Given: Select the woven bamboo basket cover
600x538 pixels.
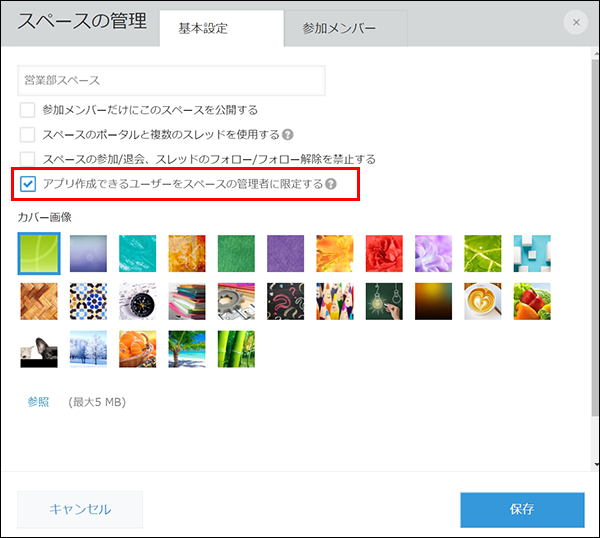Looking at the screenshot, I should point(39,302).
